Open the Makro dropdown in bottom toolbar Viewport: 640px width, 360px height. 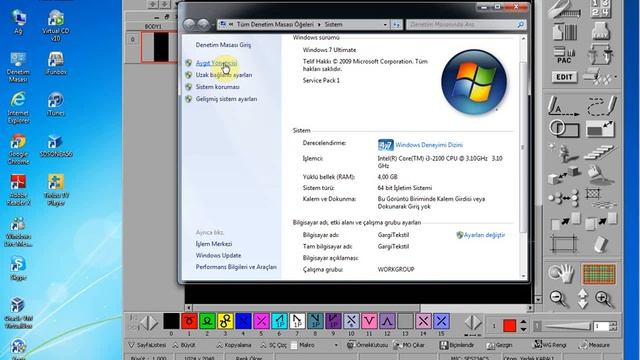pyautogui.click(x=336, y=345)
